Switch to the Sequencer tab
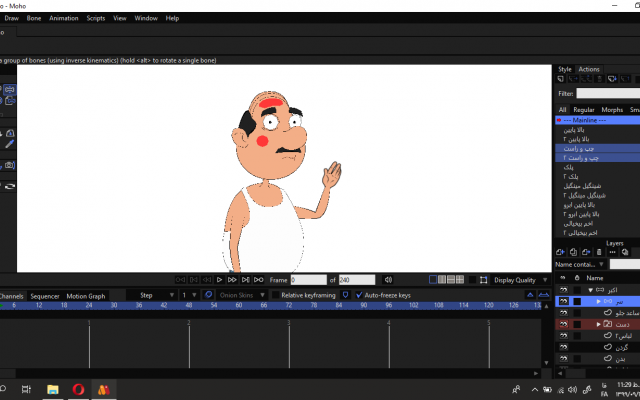This screenshot has width=640, height=400. pyautogui.click(x=45, y=296)
